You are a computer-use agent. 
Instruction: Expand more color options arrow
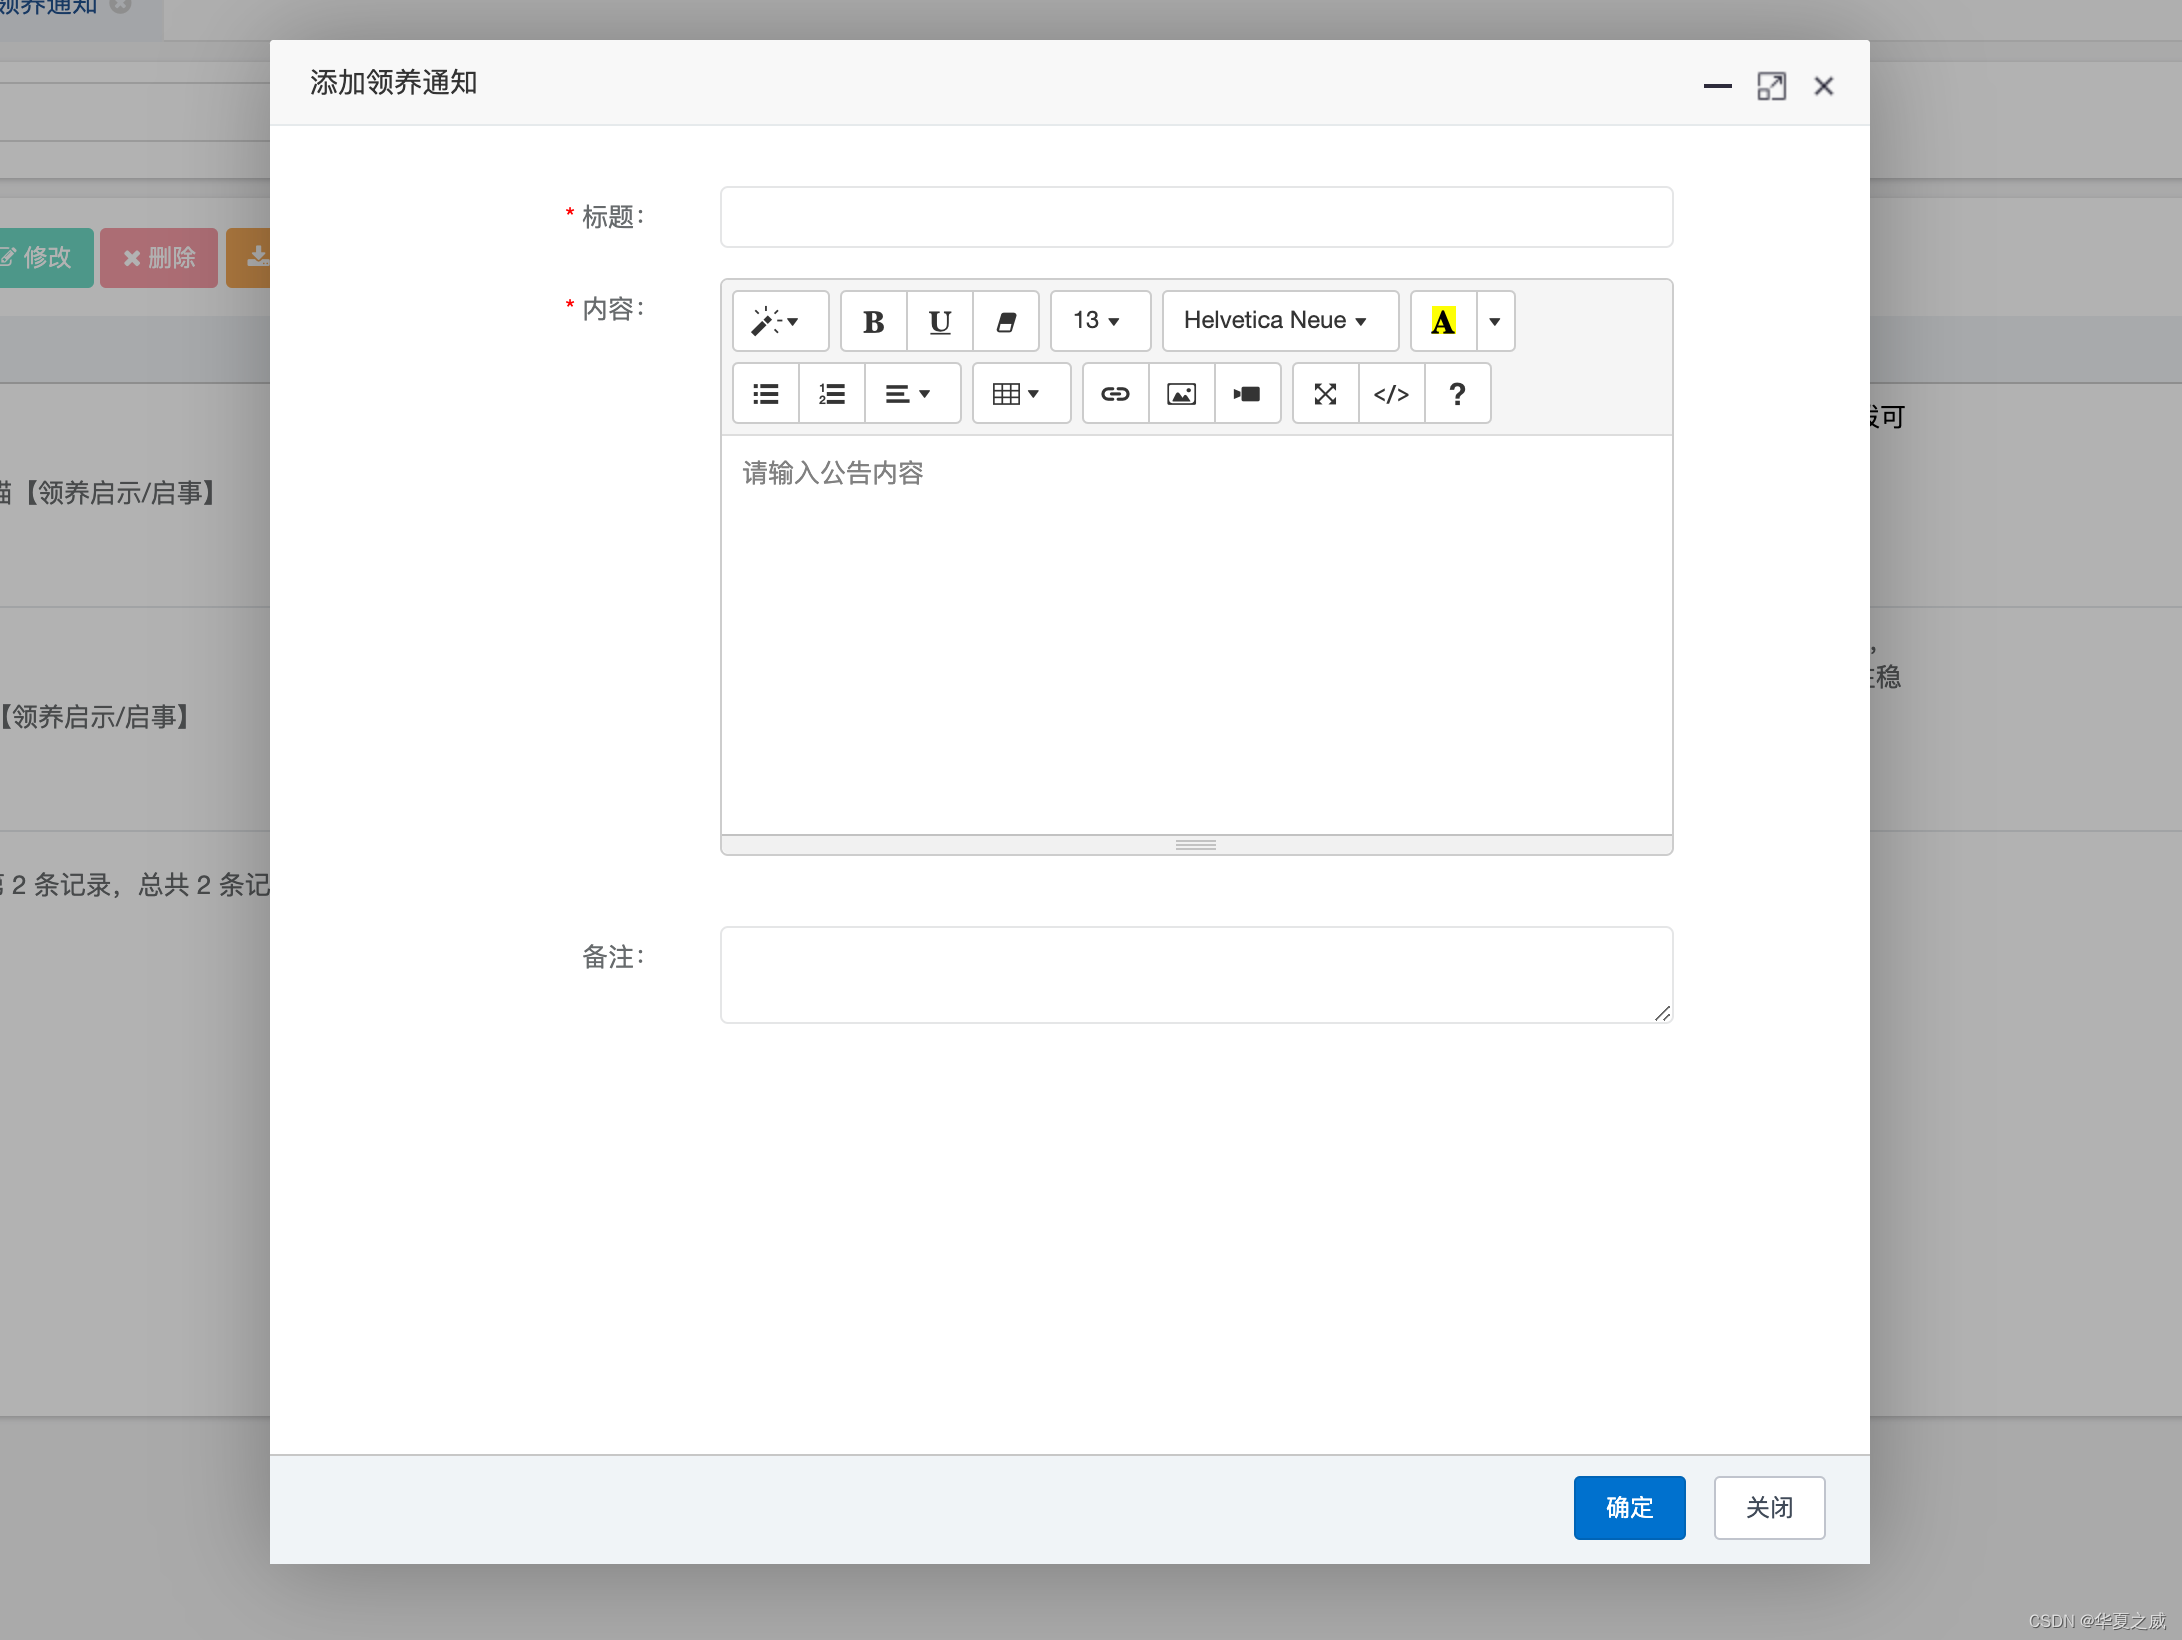1495,321
